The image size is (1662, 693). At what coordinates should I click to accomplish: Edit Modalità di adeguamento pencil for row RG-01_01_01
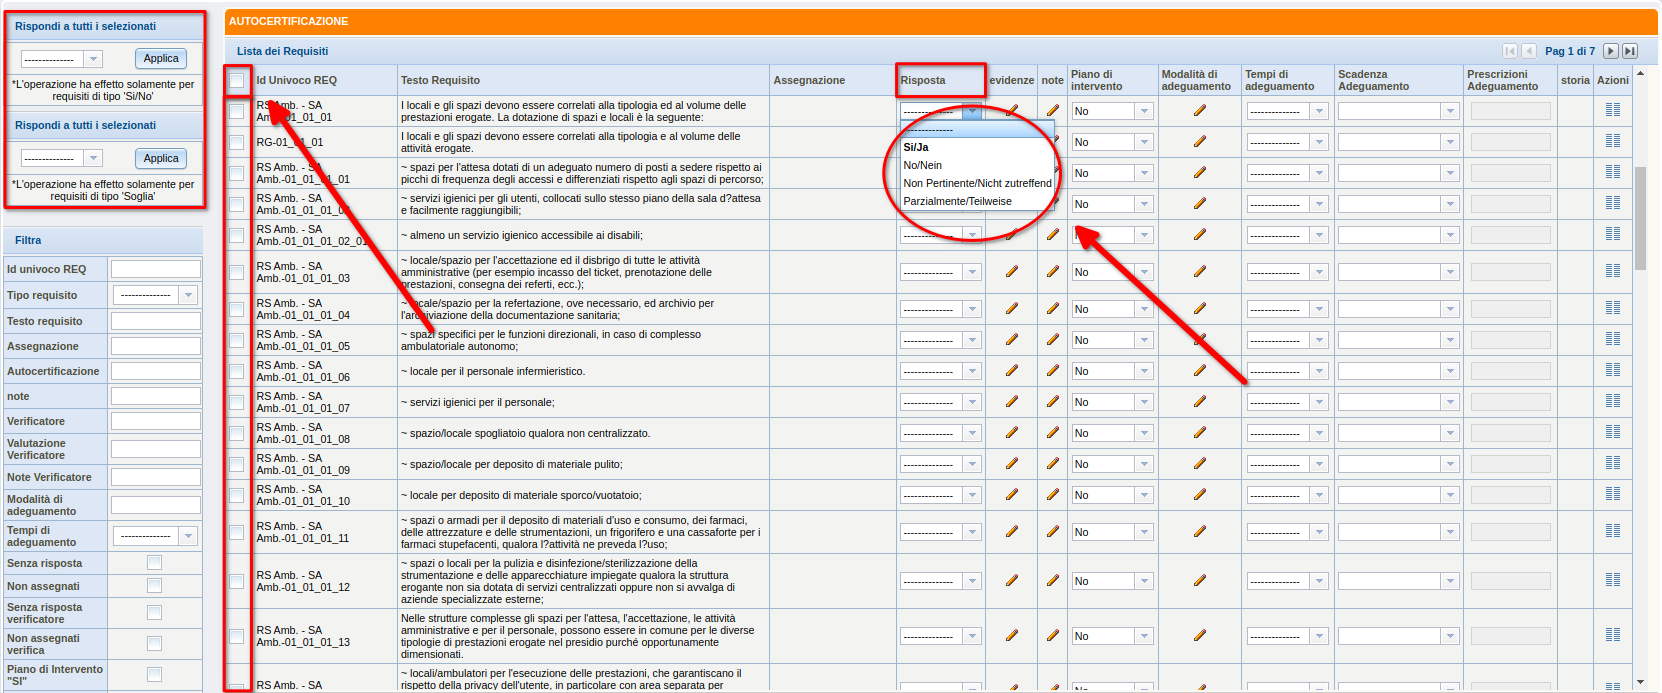[1200, 141]
